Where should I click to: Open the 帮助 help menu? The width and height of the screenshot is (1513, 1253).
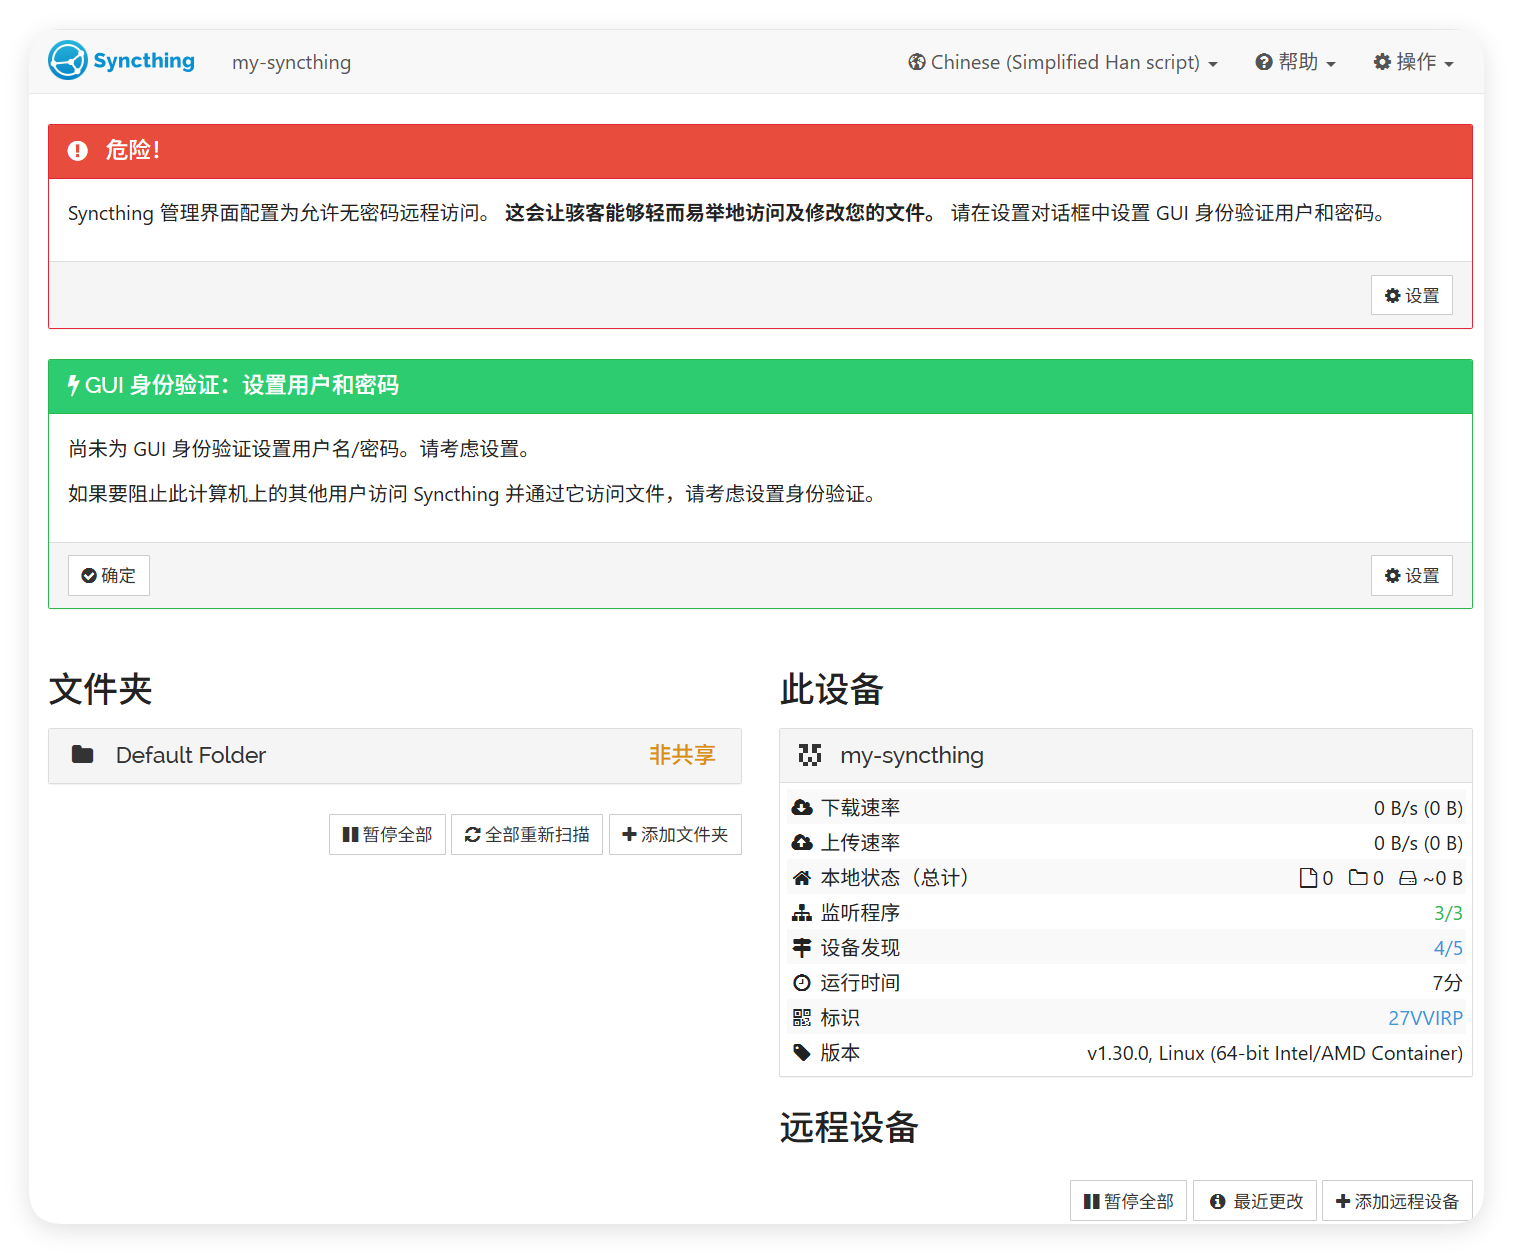click(1296, 62)
